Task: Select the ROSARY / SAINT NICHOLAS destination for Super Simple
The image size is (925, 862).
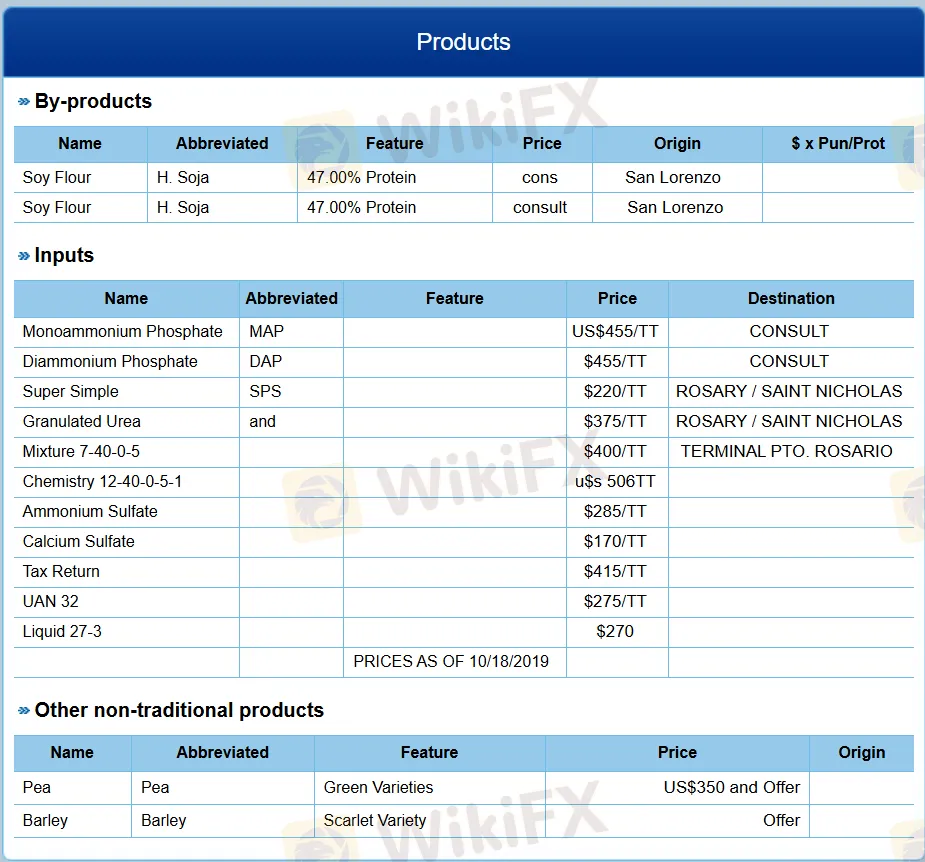Action: (x=790, y=391)
